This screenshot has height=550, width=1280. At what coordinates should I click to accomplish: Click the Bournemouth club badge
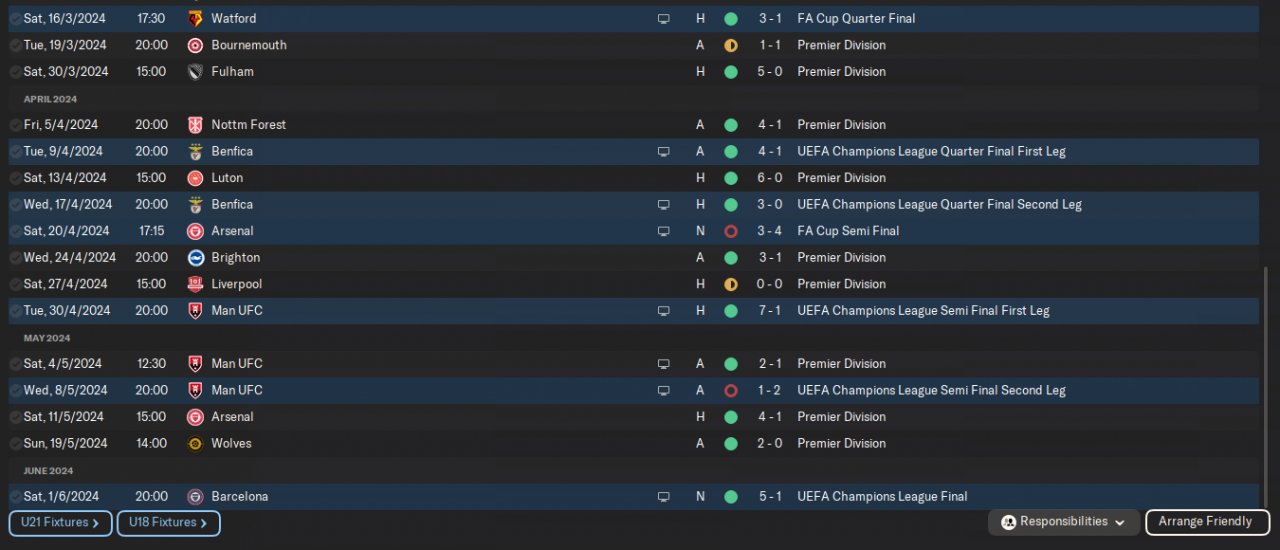click(x=195, y=45)
